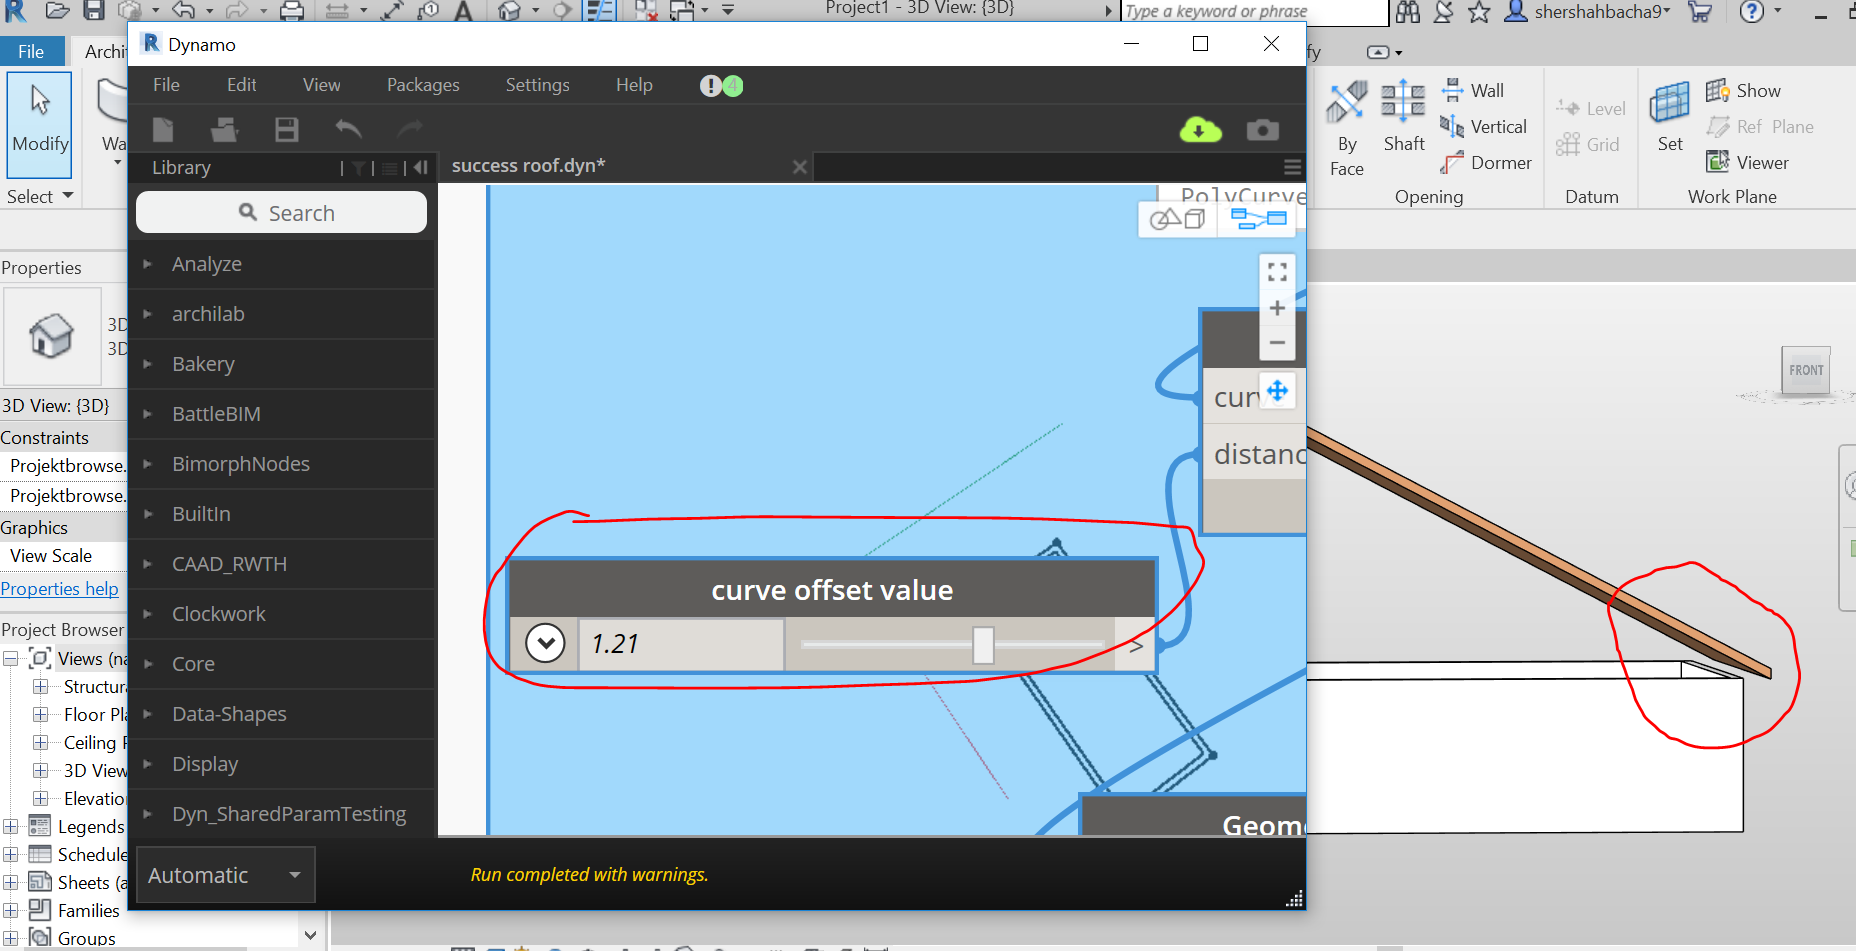This screenshot has width=1856, height=951.
Task: Click the Revit Default 3D View house icon
Action: (x=510, y=11)
